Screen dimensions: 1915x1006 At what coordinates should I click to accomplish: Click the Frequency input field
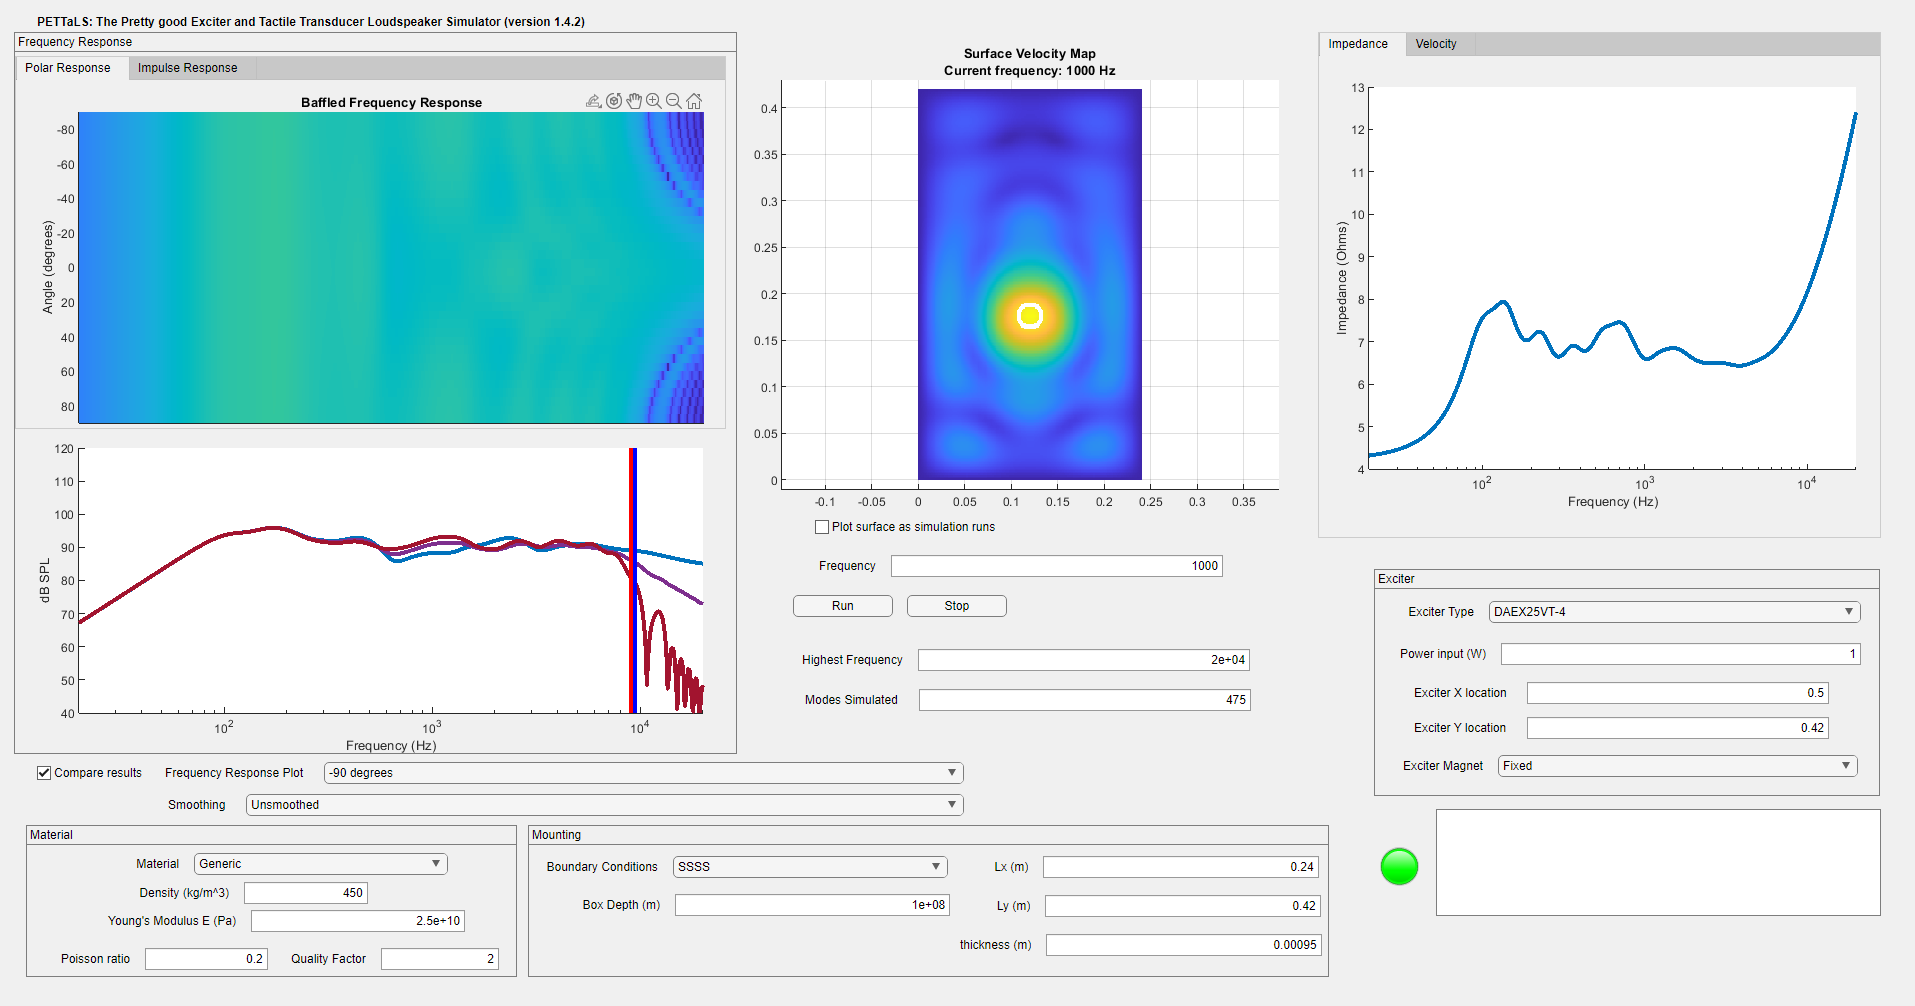point(1057,566)
